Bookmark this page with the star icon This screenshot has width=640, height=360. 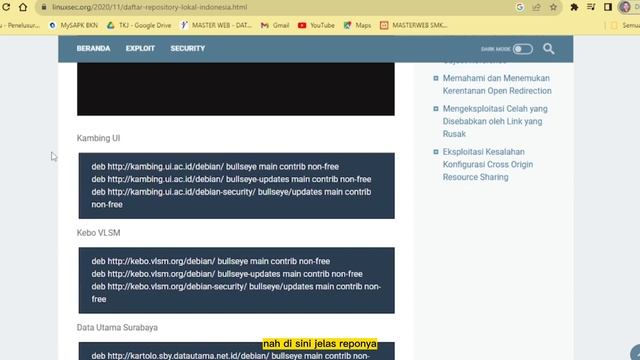[553, 7]
